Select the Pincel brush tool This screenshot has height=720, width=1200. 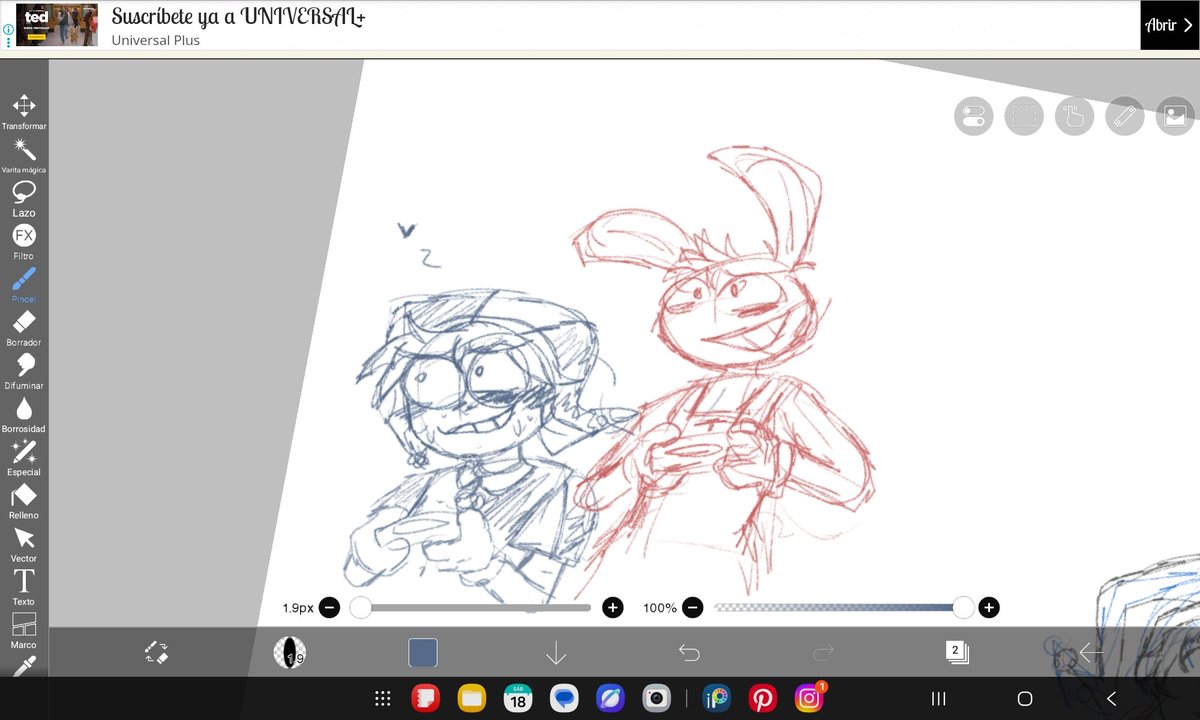24,285
